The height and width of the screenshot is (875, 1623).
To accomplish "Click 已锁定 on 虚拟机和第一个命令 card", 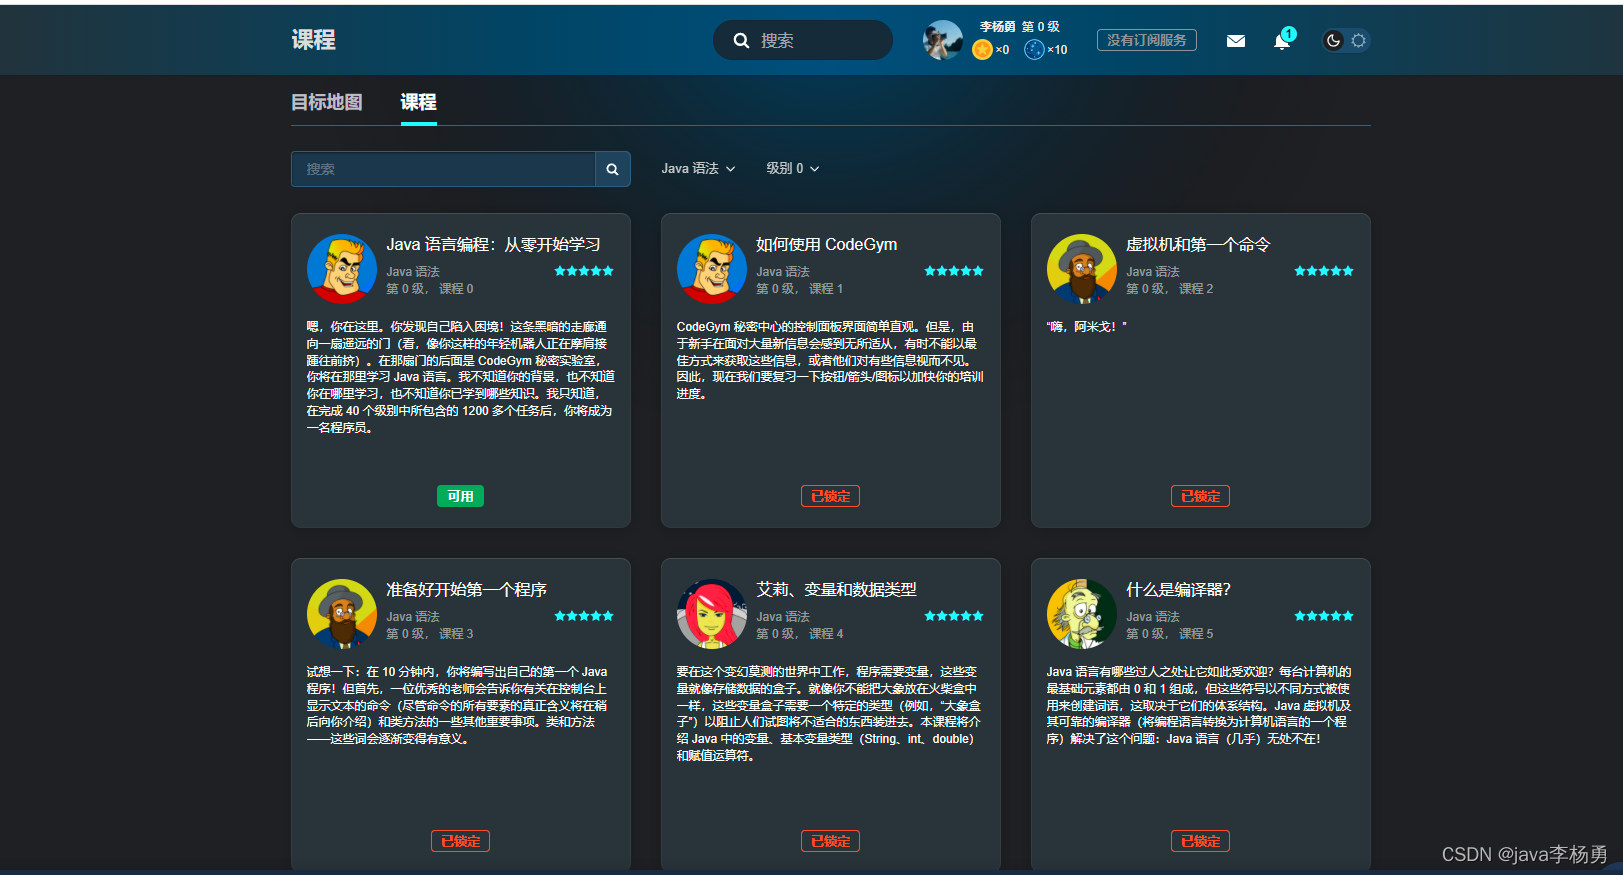I will click(1200, 496).
